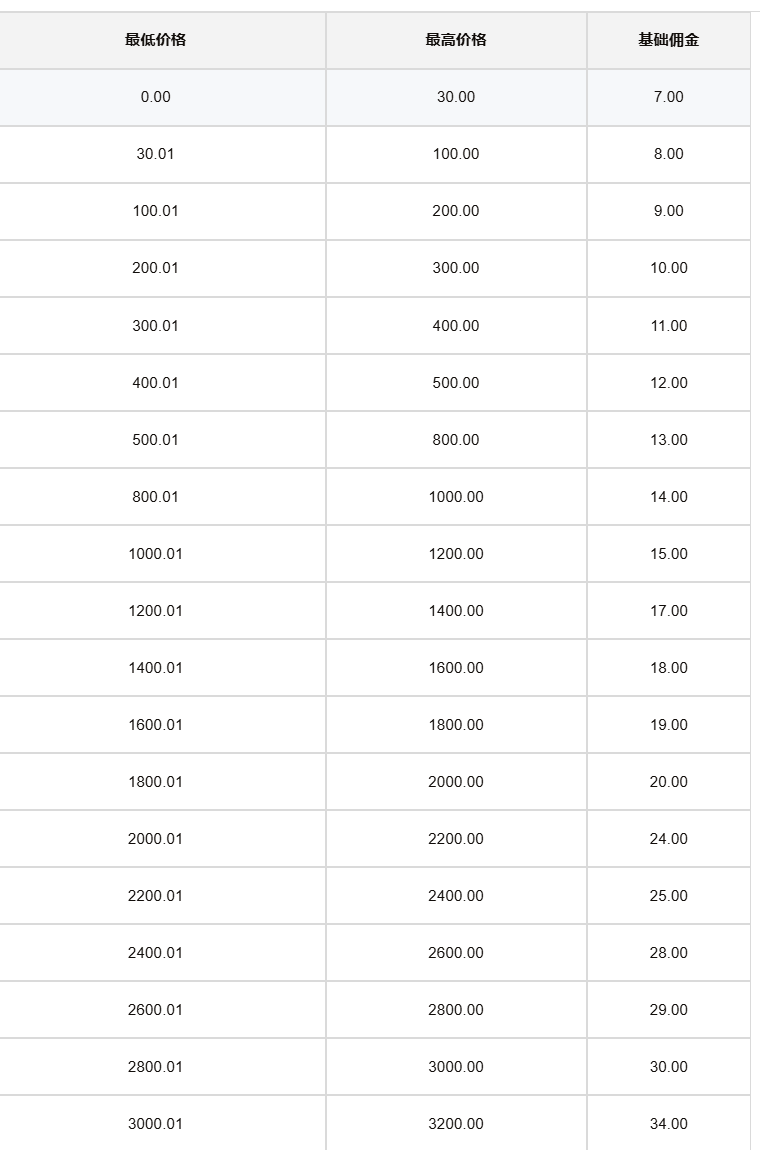Image resolution: width=760 pixels, height=1150 pixels.
Task: Click the 2400.00 maximum price cell
Action: [x=456, y=896]
